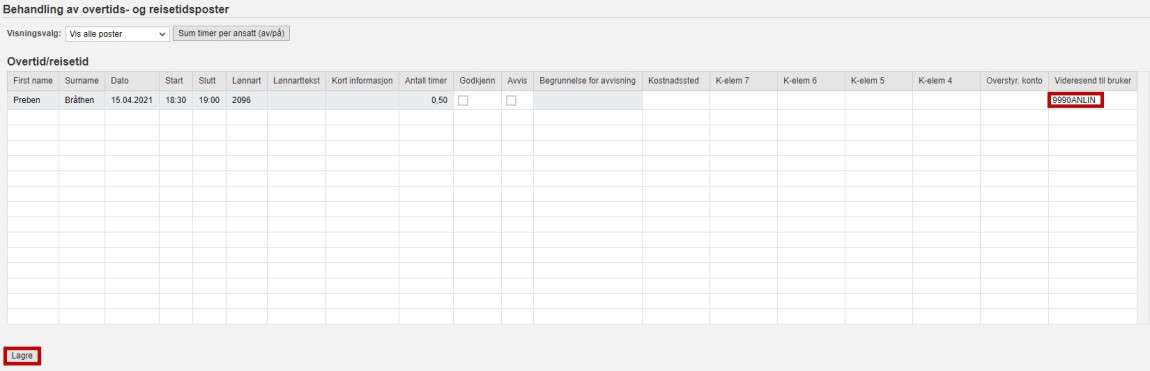Click the K-elem 6 cell in first row
Viewport: 1150px width, 371px height.
810,100
